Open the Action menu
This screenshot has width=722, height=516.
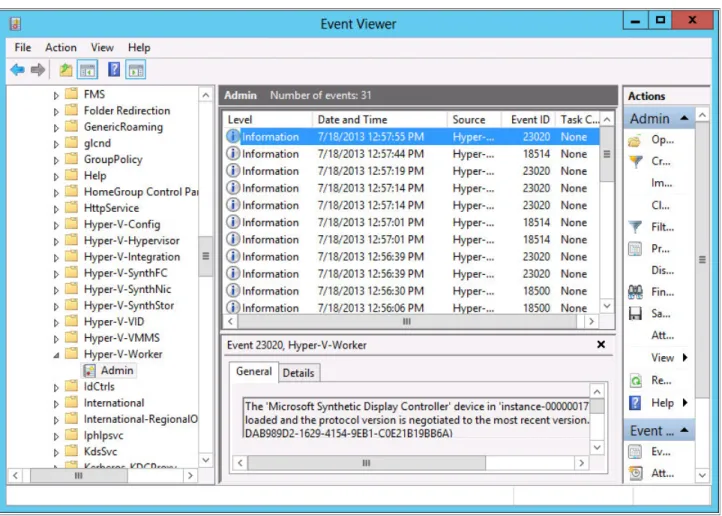61,47
